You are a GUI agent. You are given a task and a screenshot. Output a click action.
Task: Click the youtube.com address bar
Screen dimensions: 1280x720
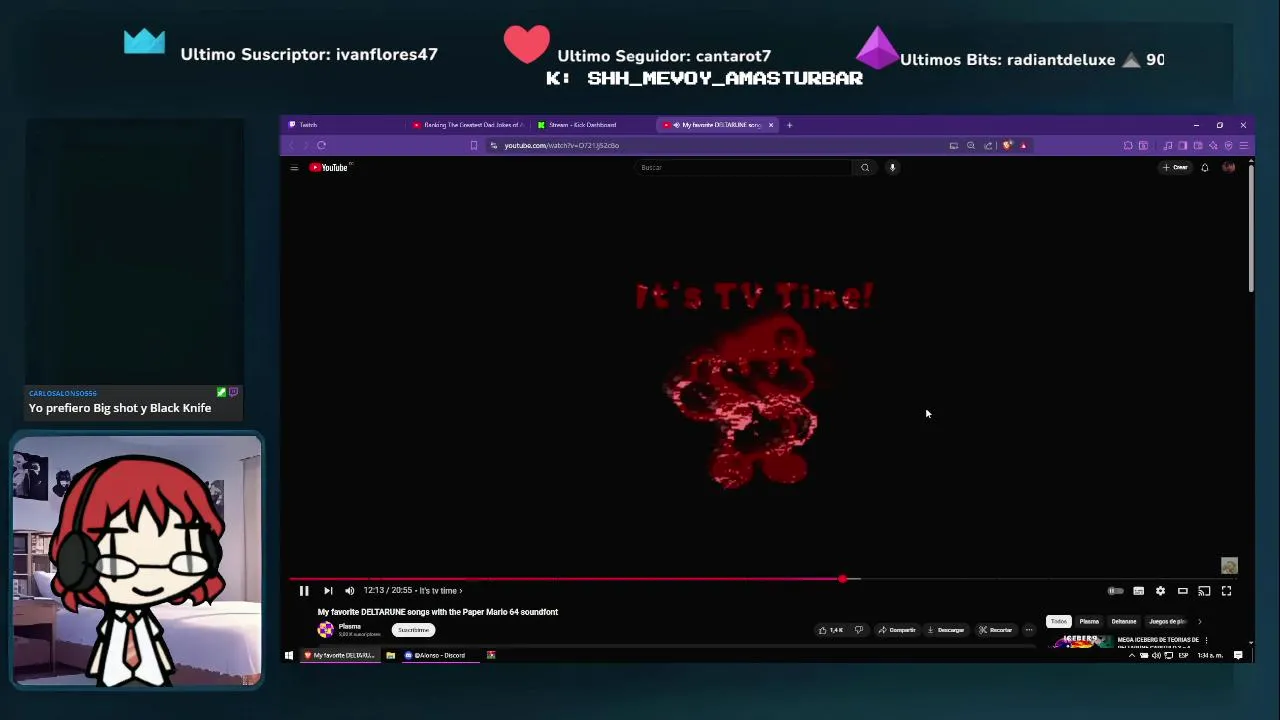(x=715, y=146)
